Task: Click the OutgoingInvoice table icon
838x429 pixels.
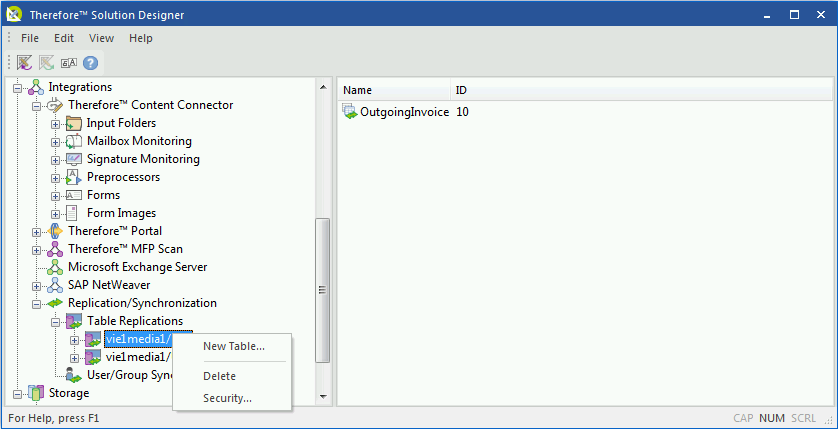Action: tap(349, 112)
